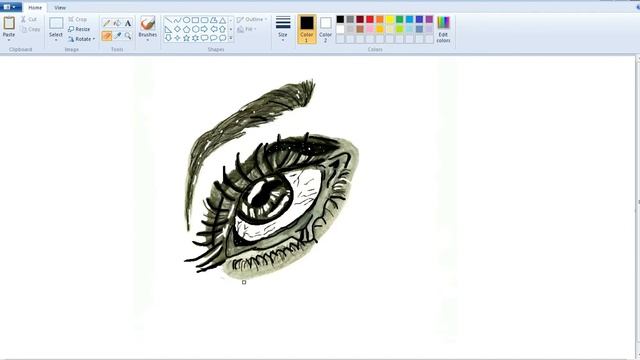
Task: Choose the straight Line shape
Action: 168,20
